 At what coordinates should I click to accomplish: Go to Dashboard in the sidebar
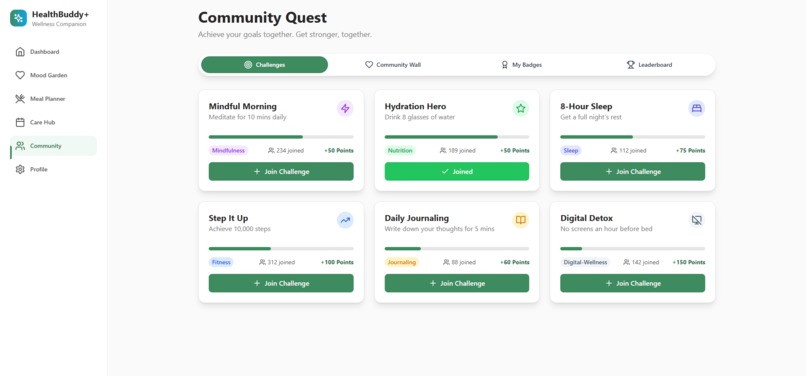pyautogui.click(x=53, y=51)
